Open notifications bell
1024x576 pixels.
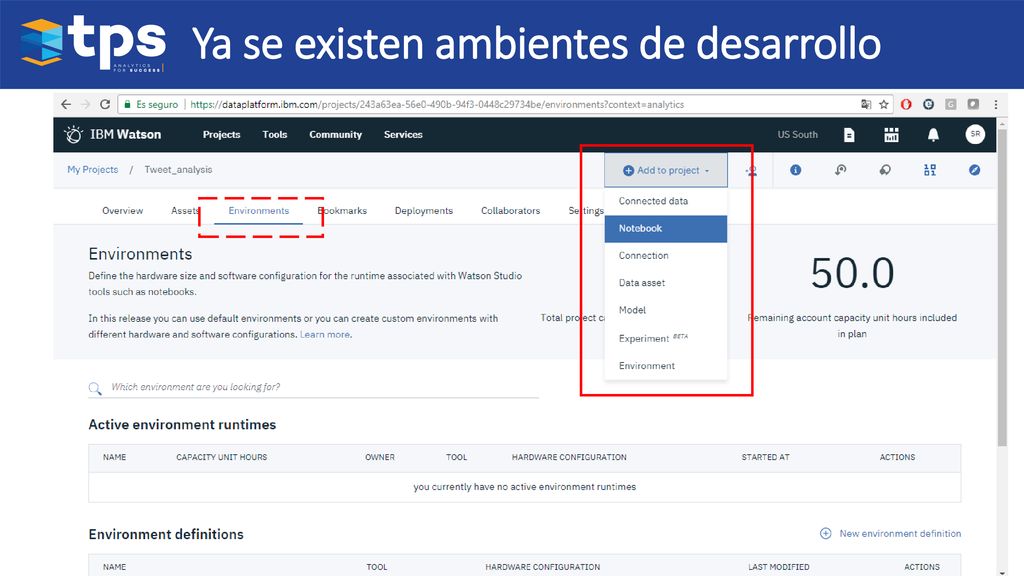pos(933,135)
